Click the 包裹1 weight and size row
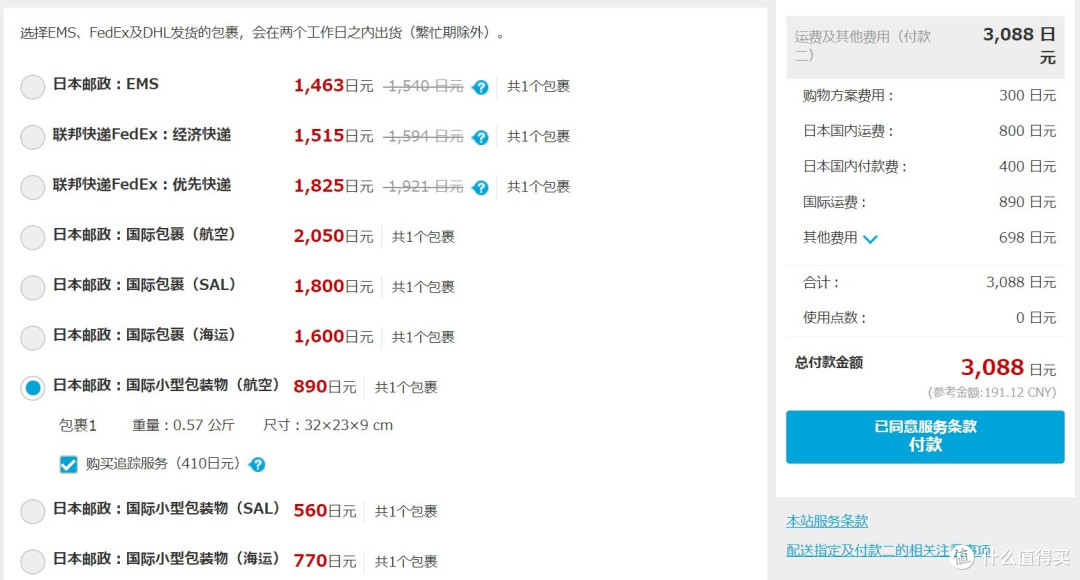This screenshot has width=1080, height=580. (x=230, y=425)
